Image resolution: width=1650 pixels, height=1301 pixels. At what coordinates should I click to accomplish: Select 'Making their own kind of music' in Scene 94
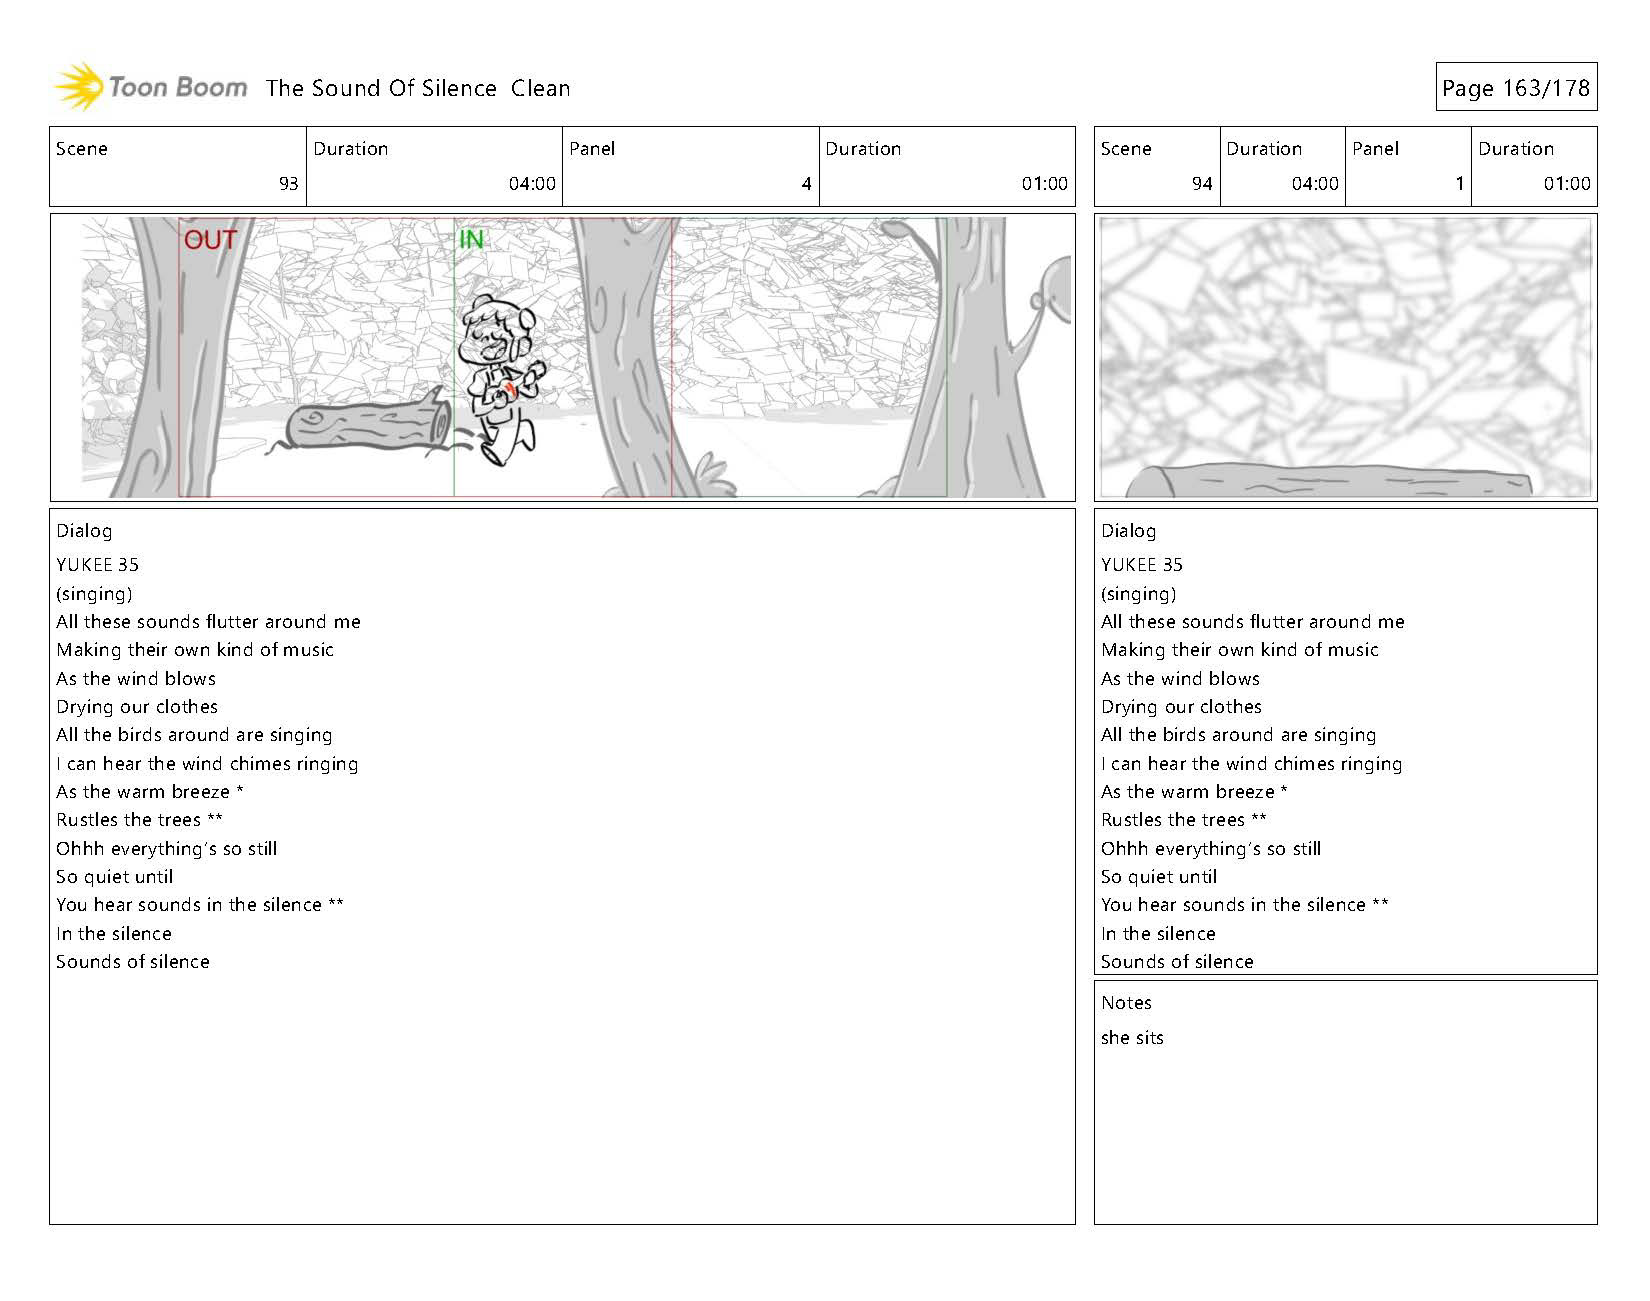coord(1240,649)
